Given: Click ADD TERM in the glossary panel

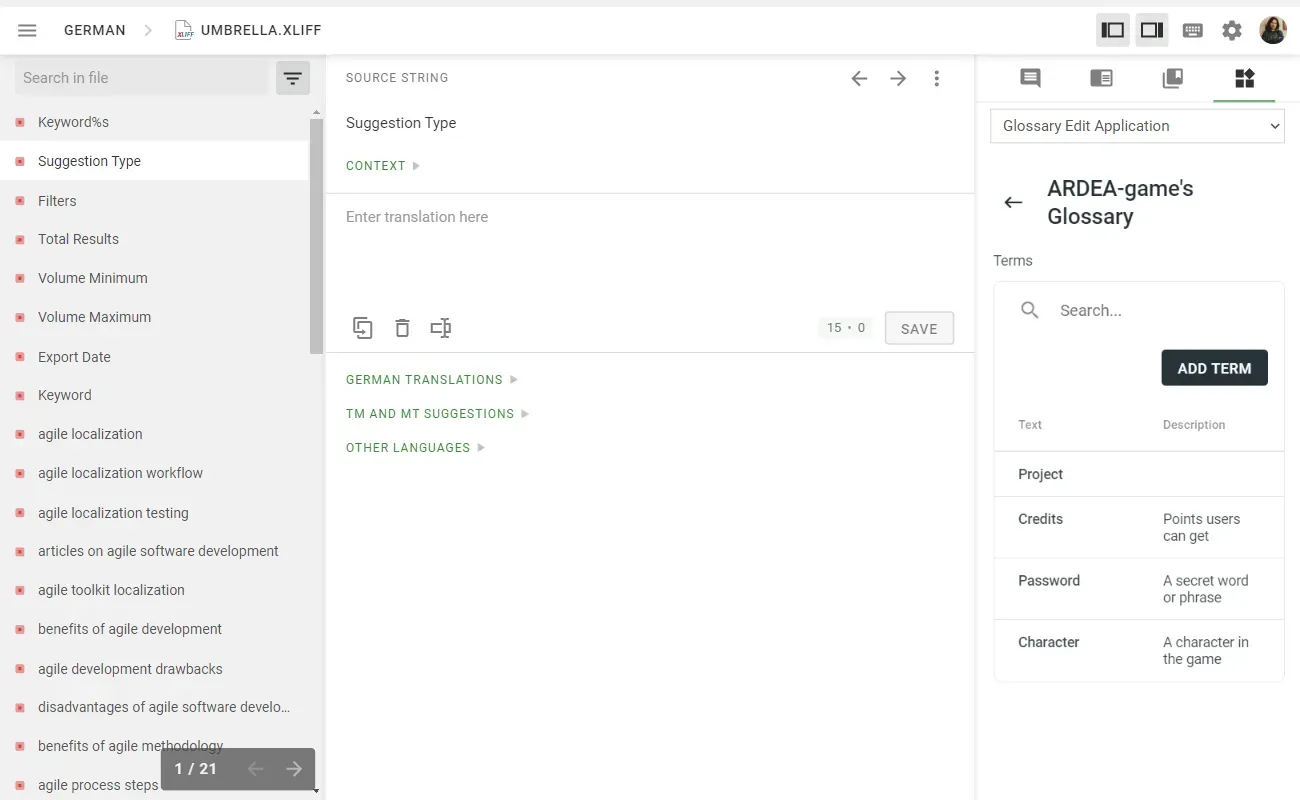Looking at the screenshot, I should pos(1214,367).
